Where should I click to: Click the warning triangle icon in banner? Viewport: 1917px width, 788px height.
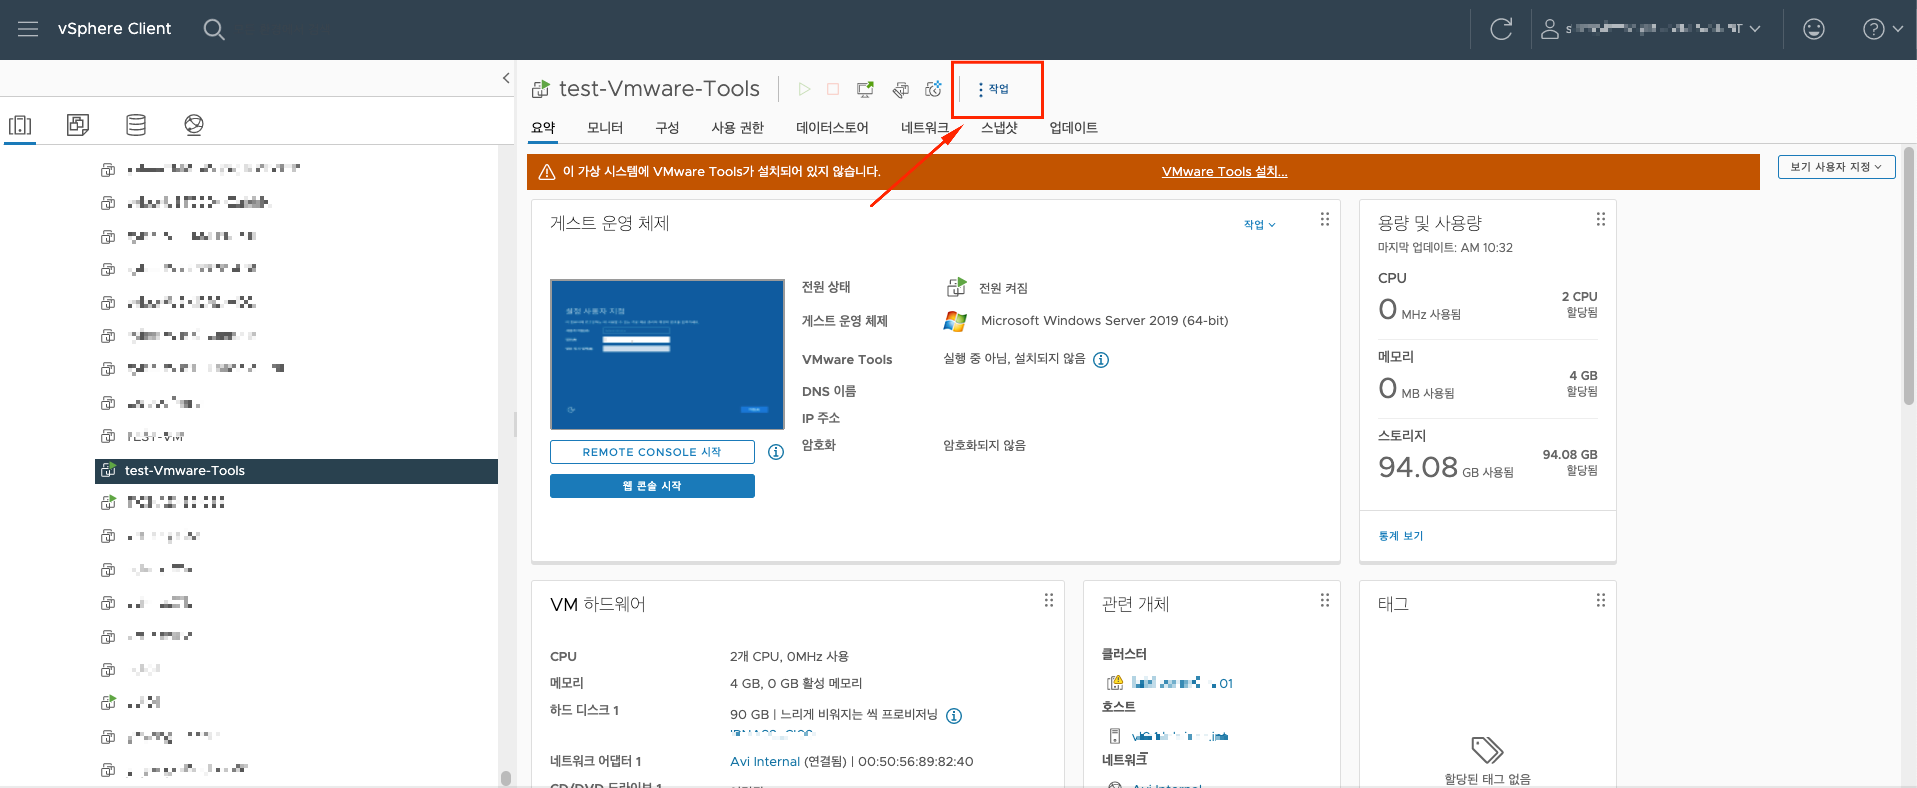(547, 172)
